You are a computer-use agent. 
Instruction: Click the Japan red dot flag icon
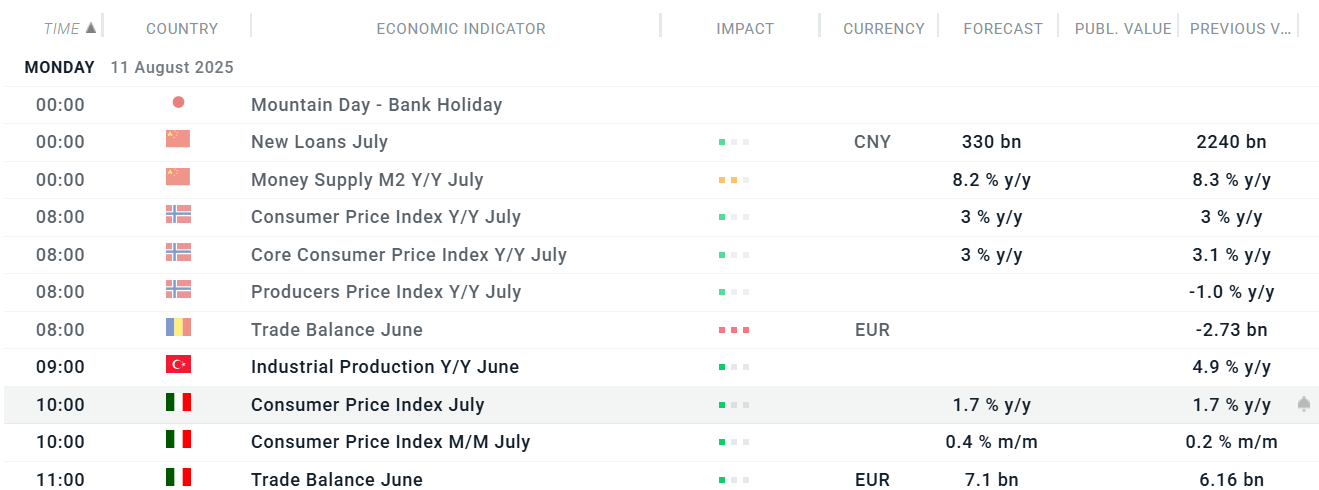(178, 102)
